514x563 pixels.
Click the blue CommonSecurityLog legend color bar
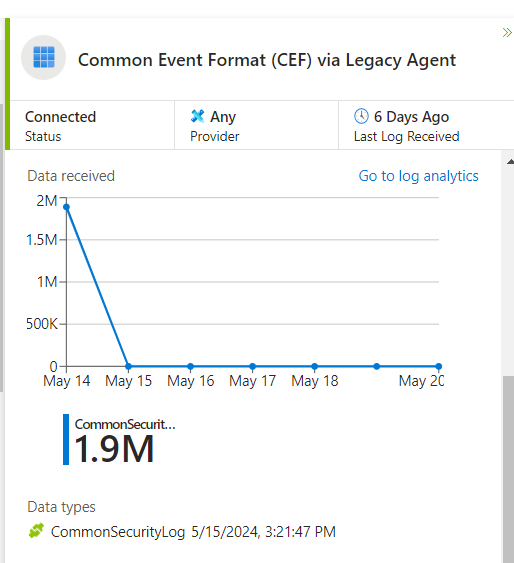[66, 439]
